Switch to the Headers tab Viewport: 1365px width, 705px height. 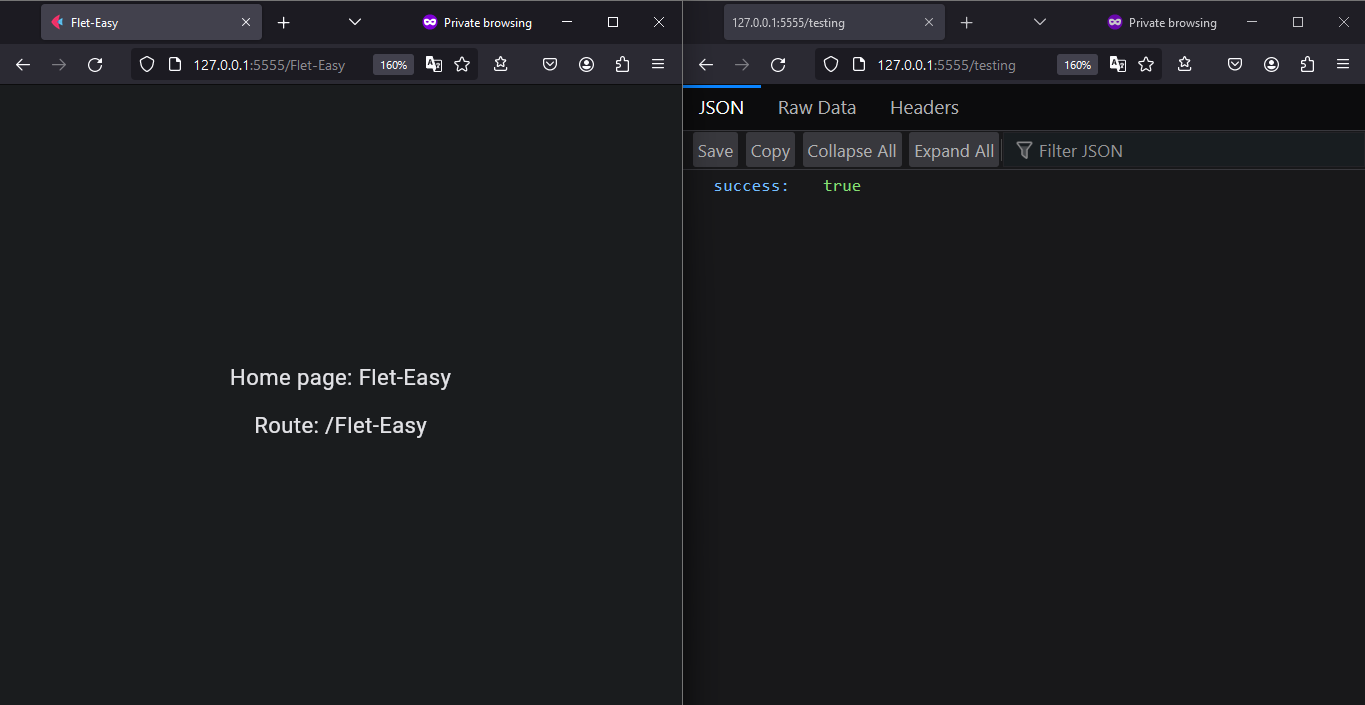coord(924,108)
